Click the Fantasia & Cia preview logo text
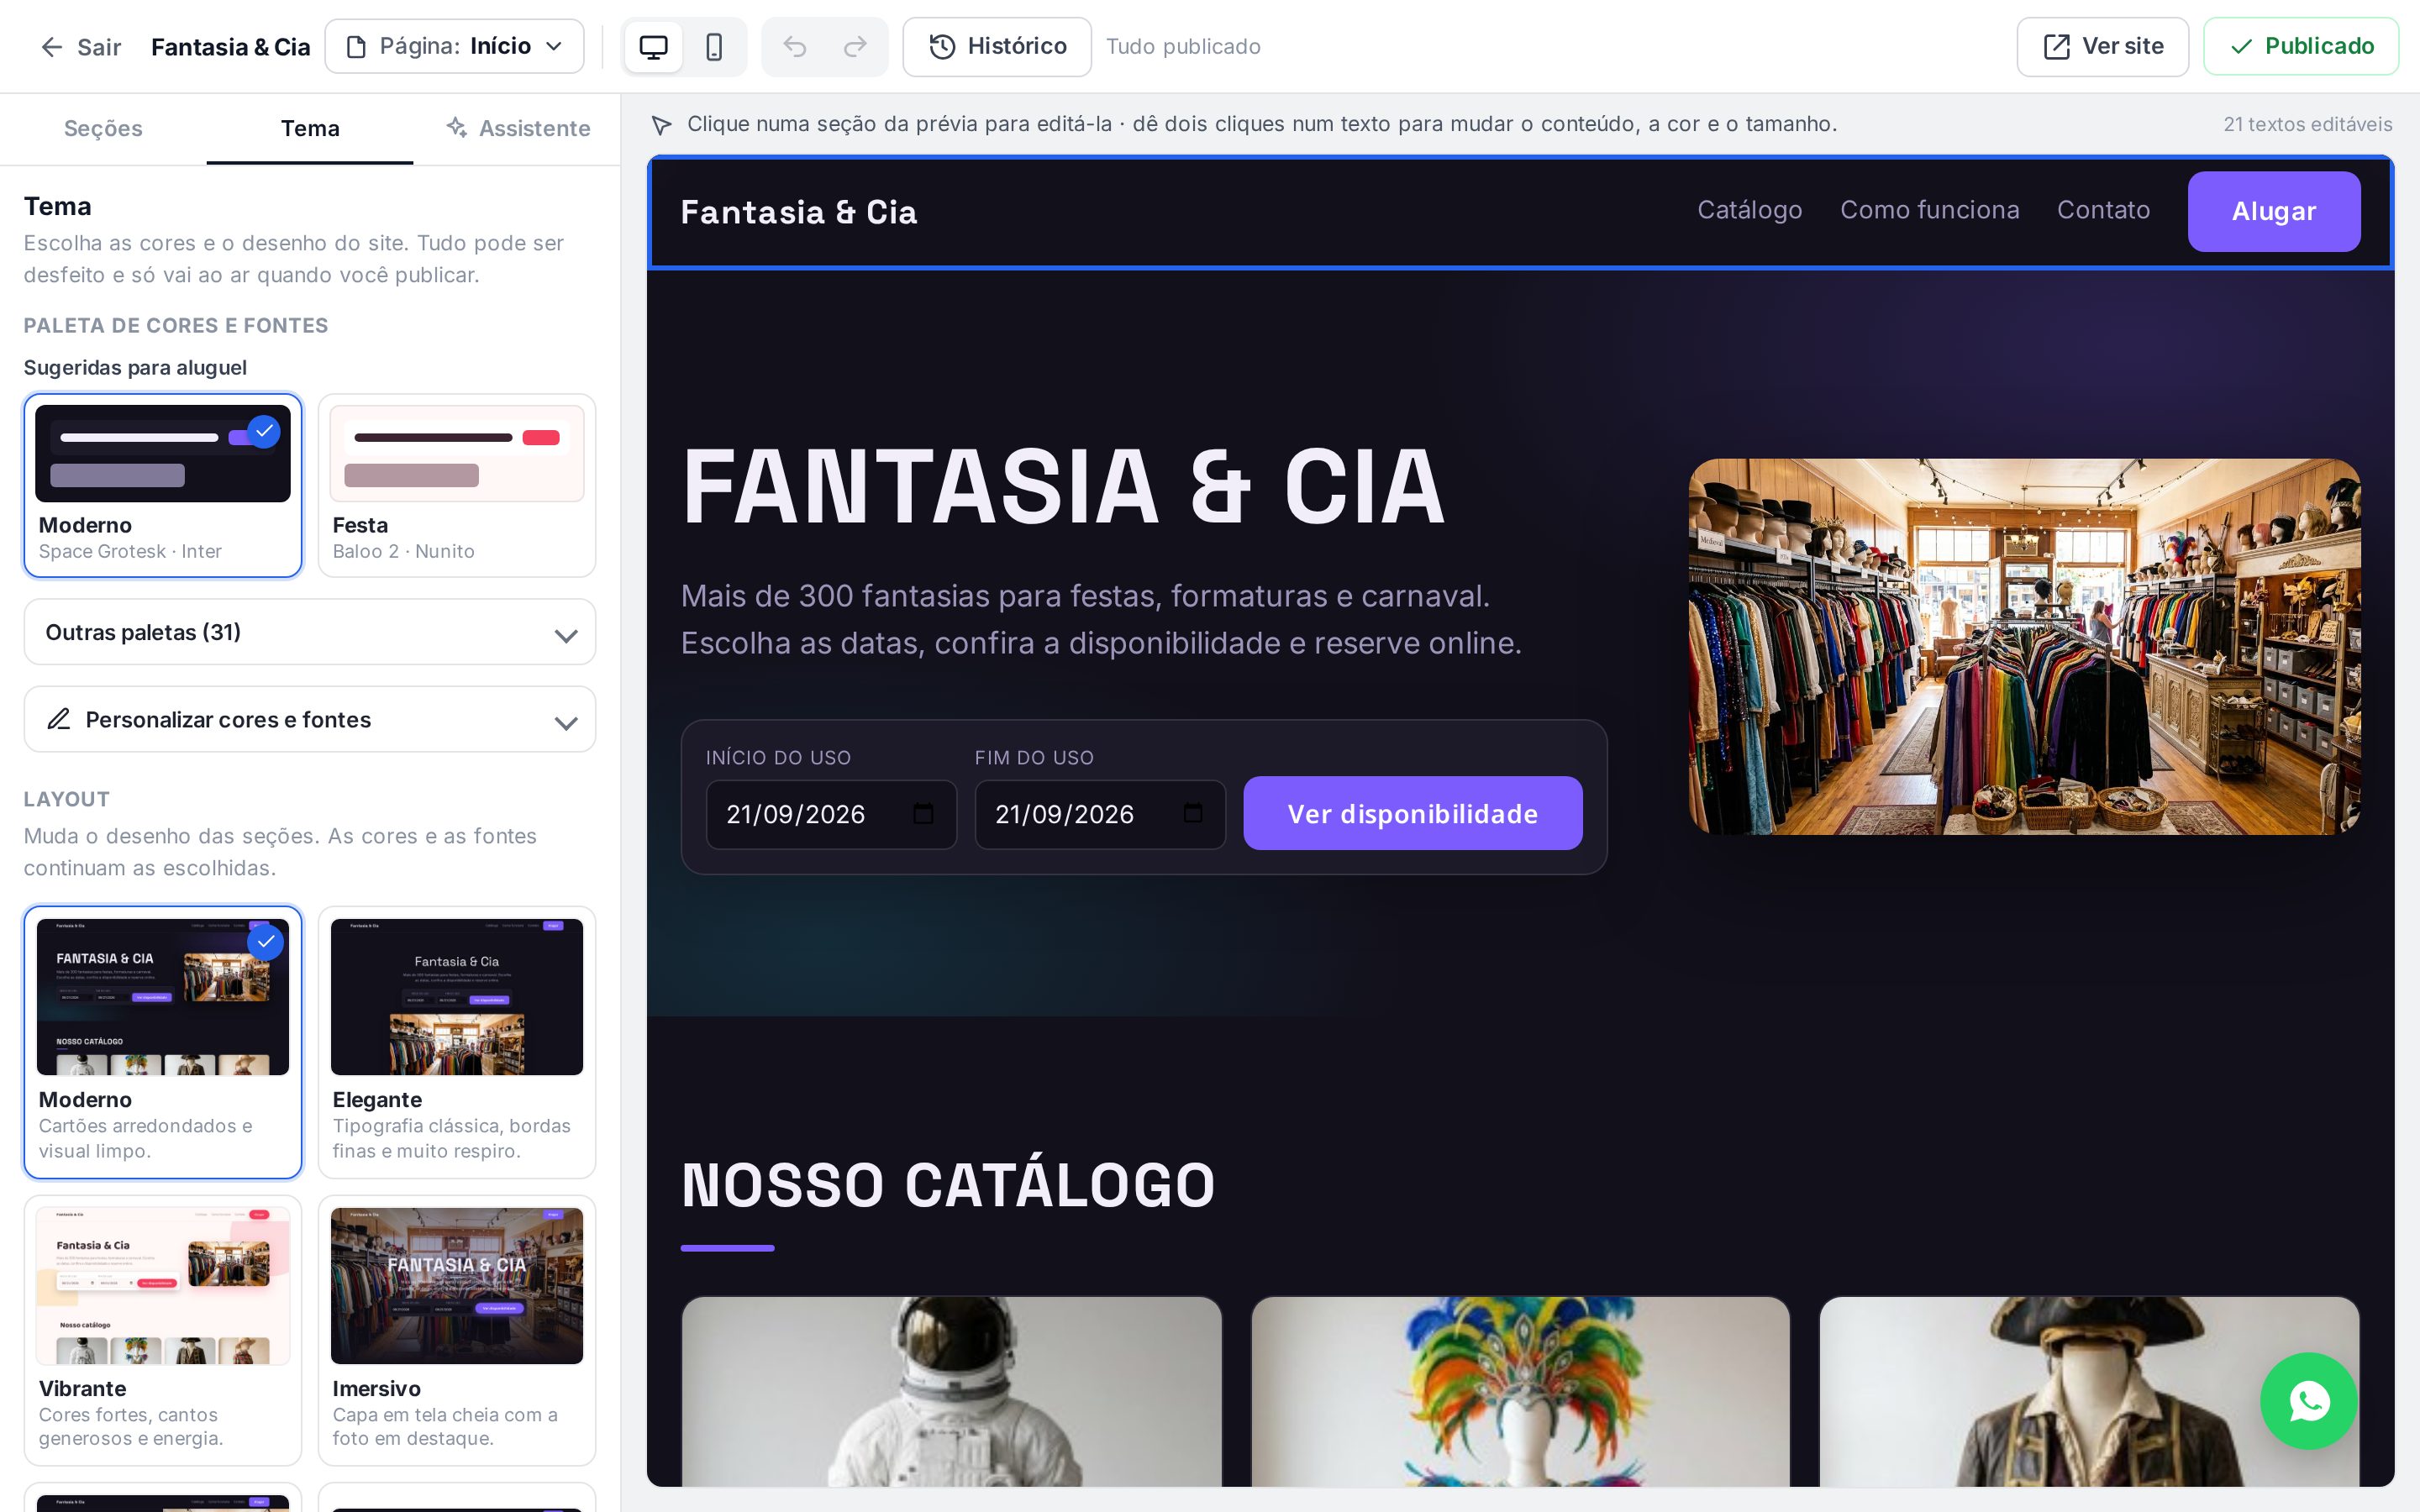The height and width of the screenshot is (1512, 2420). [799, 212]
